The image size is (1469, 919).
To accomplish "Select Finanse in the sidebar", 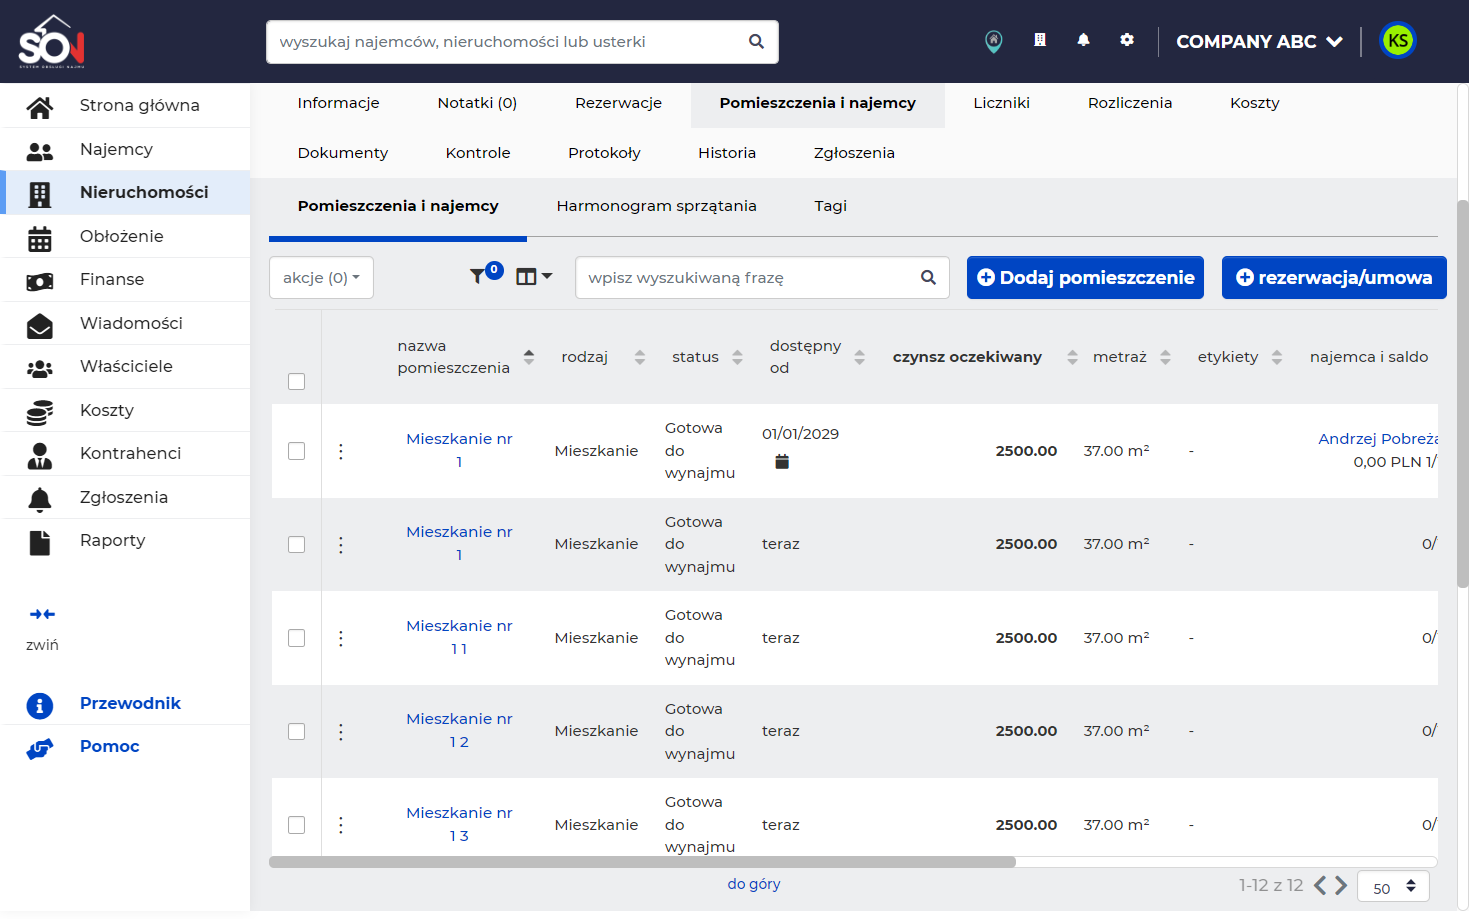I will 126,280.
